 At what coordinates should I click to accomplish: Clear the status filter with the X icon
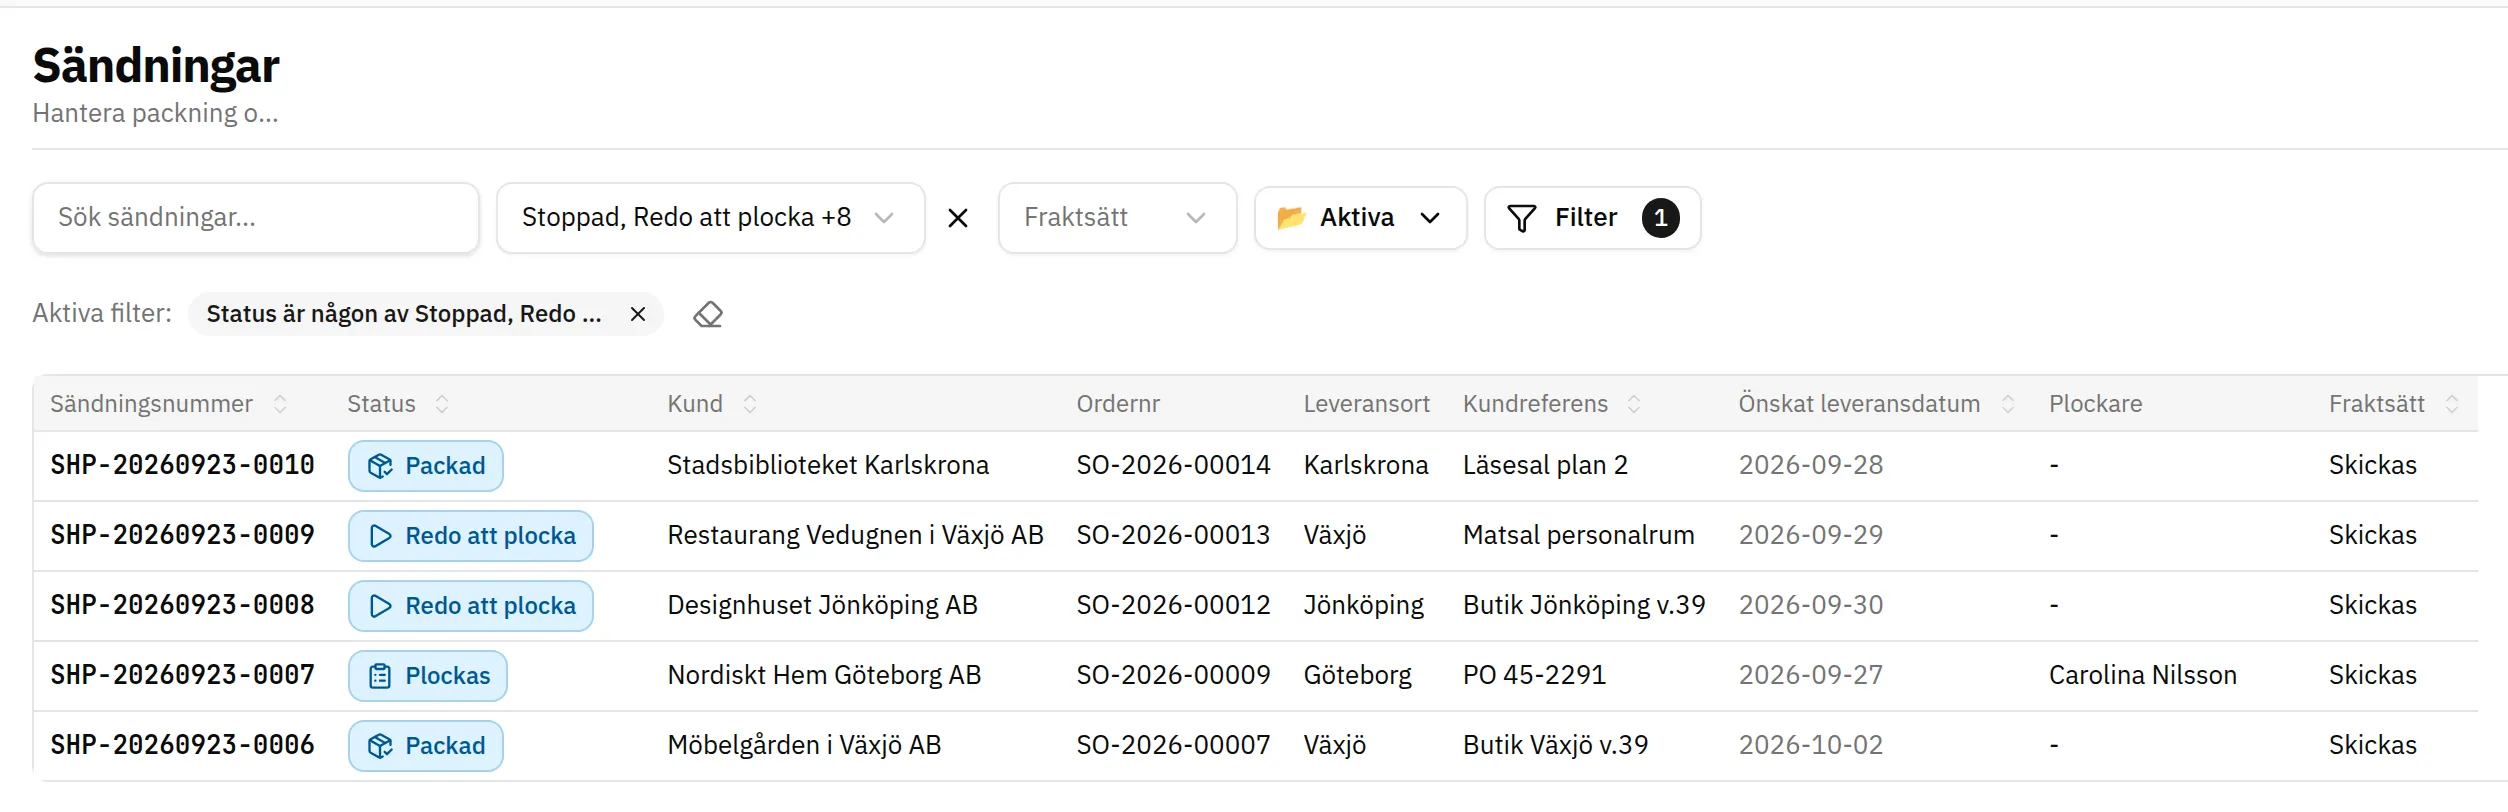957,218
